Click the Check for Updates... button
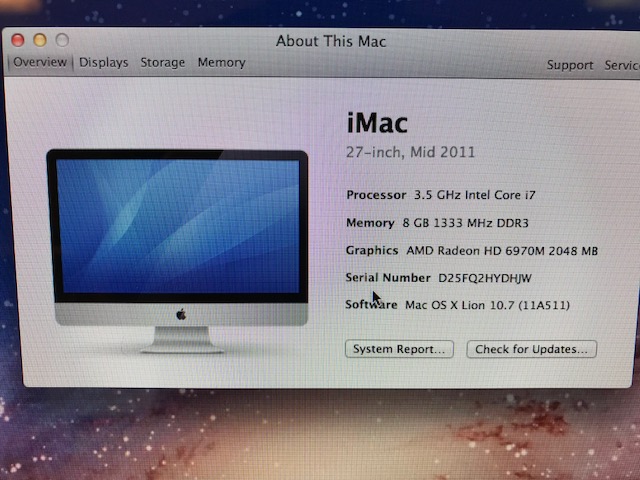 [x=531, y=349]
